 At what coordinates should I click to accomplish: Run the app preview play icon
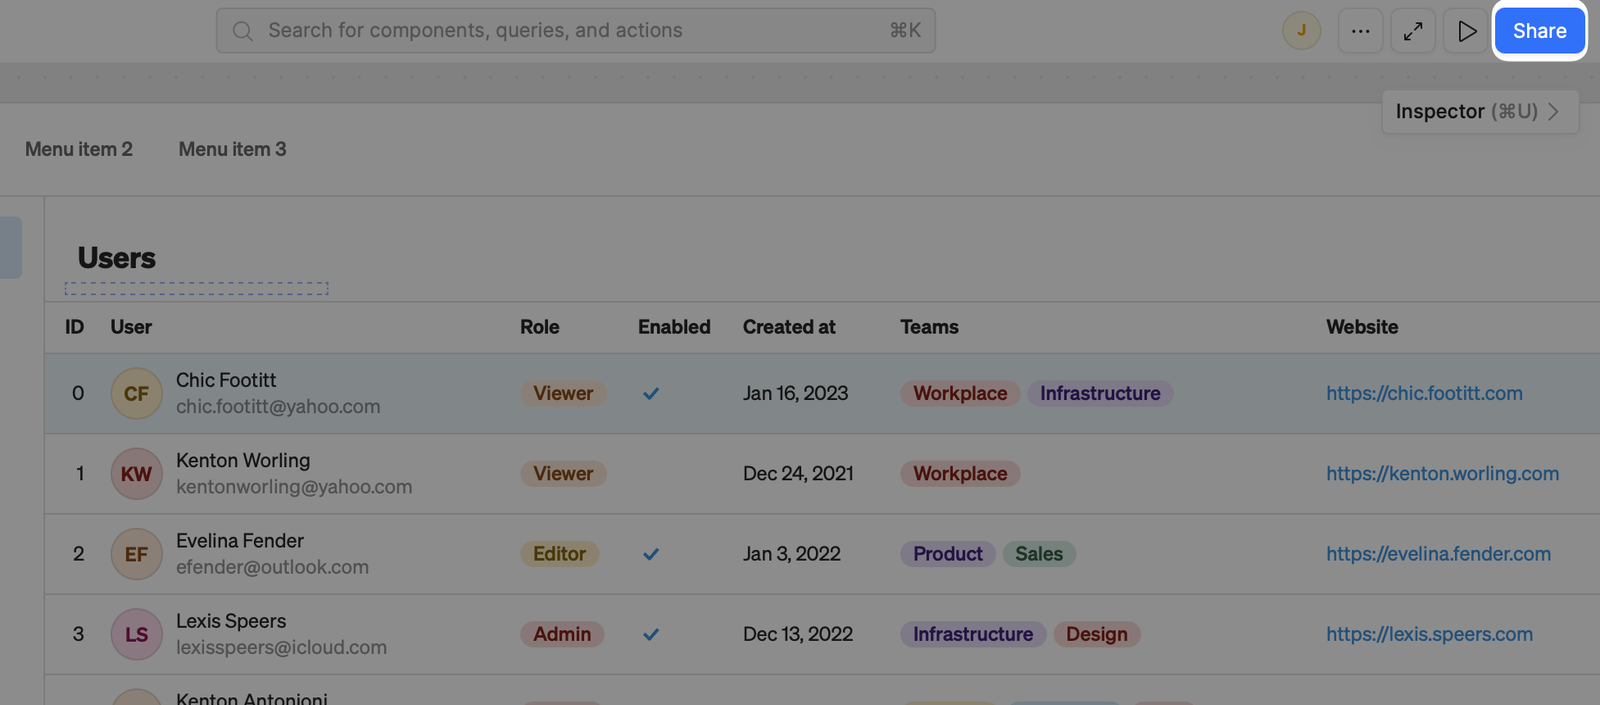pyautogui.click(x=1467, y=31)
